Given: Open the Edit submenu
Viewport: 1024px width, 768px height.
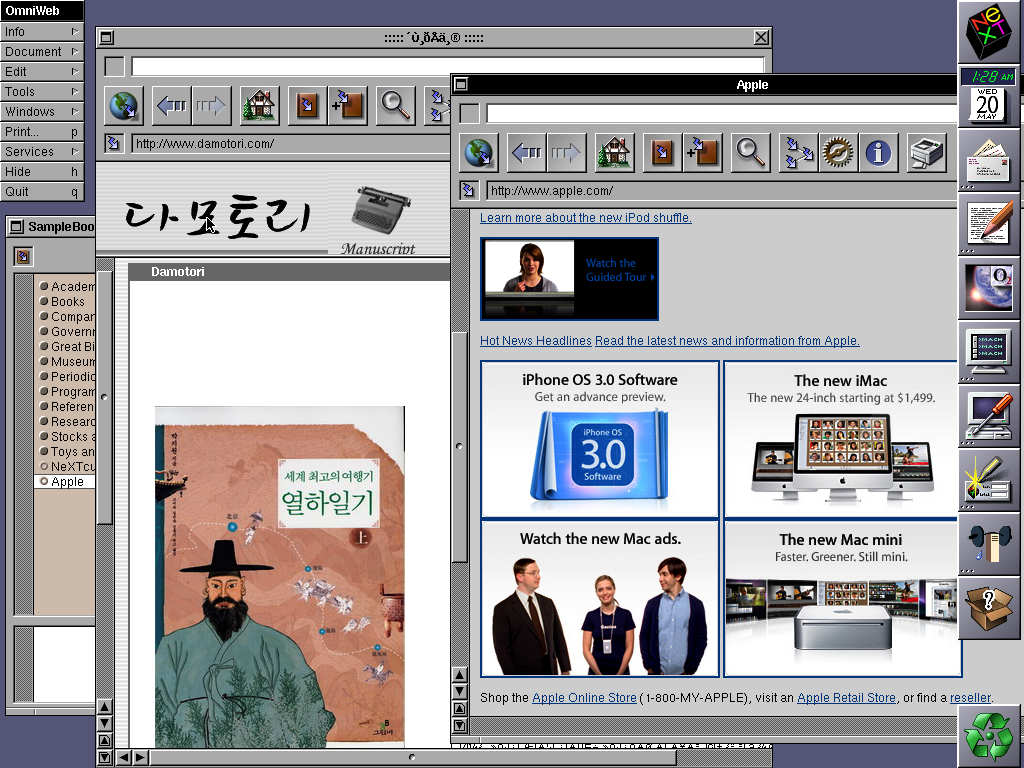Looking at the screenshot, I should click(42, 72).
